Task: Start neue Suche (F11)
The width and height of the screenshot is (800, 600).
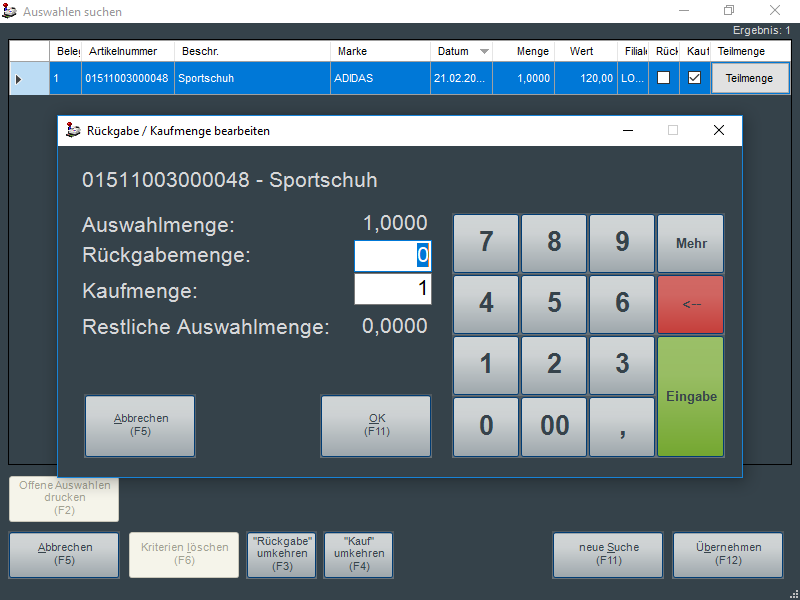Action: tap(608, 554)
